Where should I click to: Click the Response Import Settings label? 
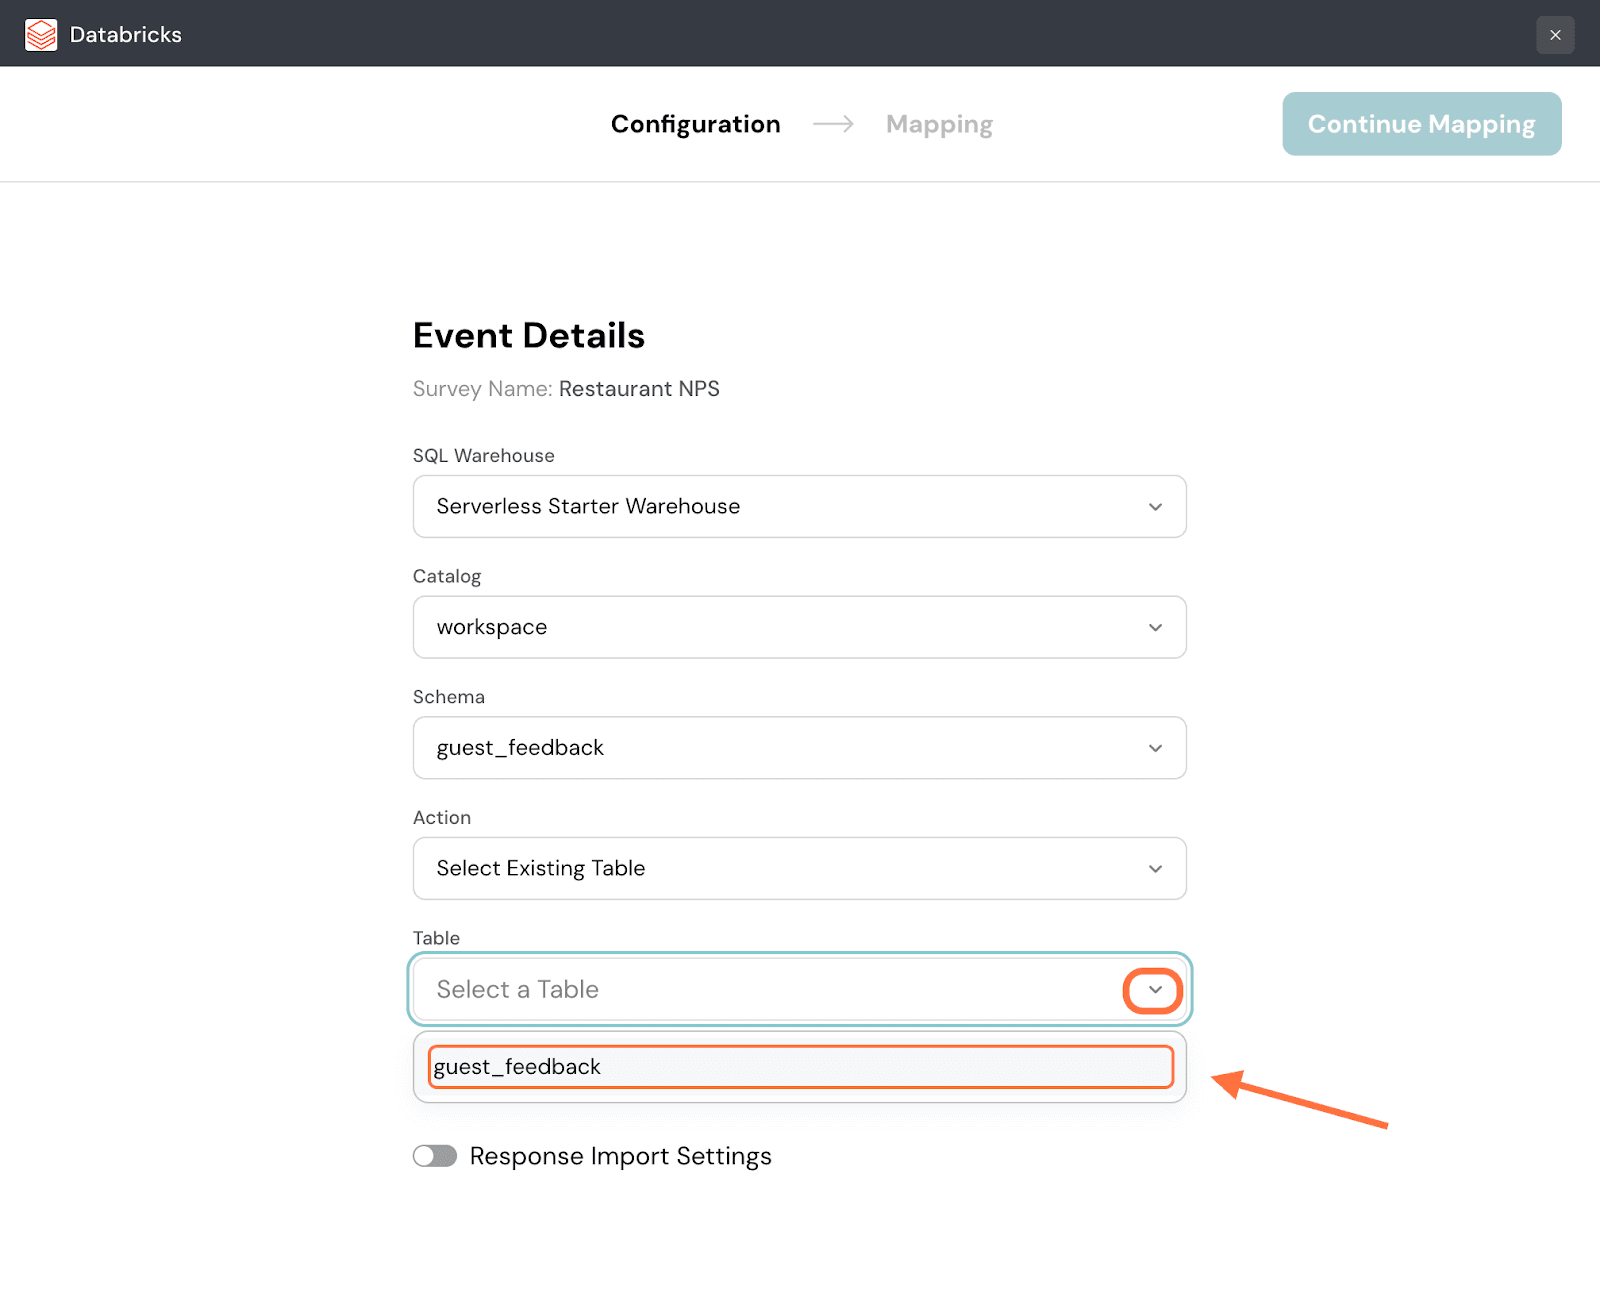click(x=620, y=1156)
